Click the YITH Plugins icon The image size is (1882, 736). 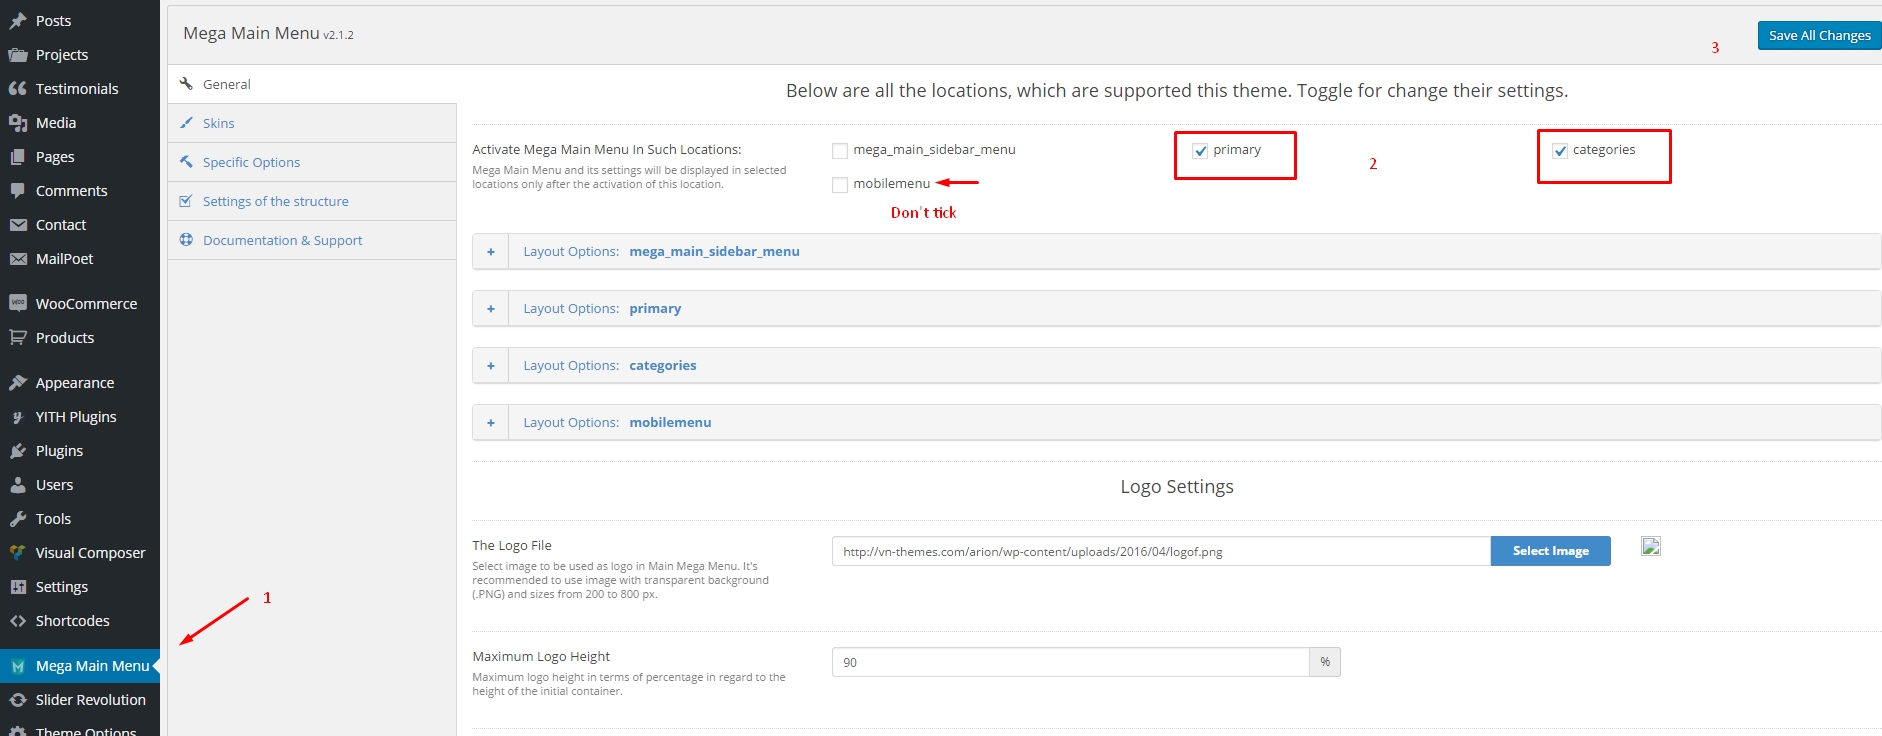(18, 417)
